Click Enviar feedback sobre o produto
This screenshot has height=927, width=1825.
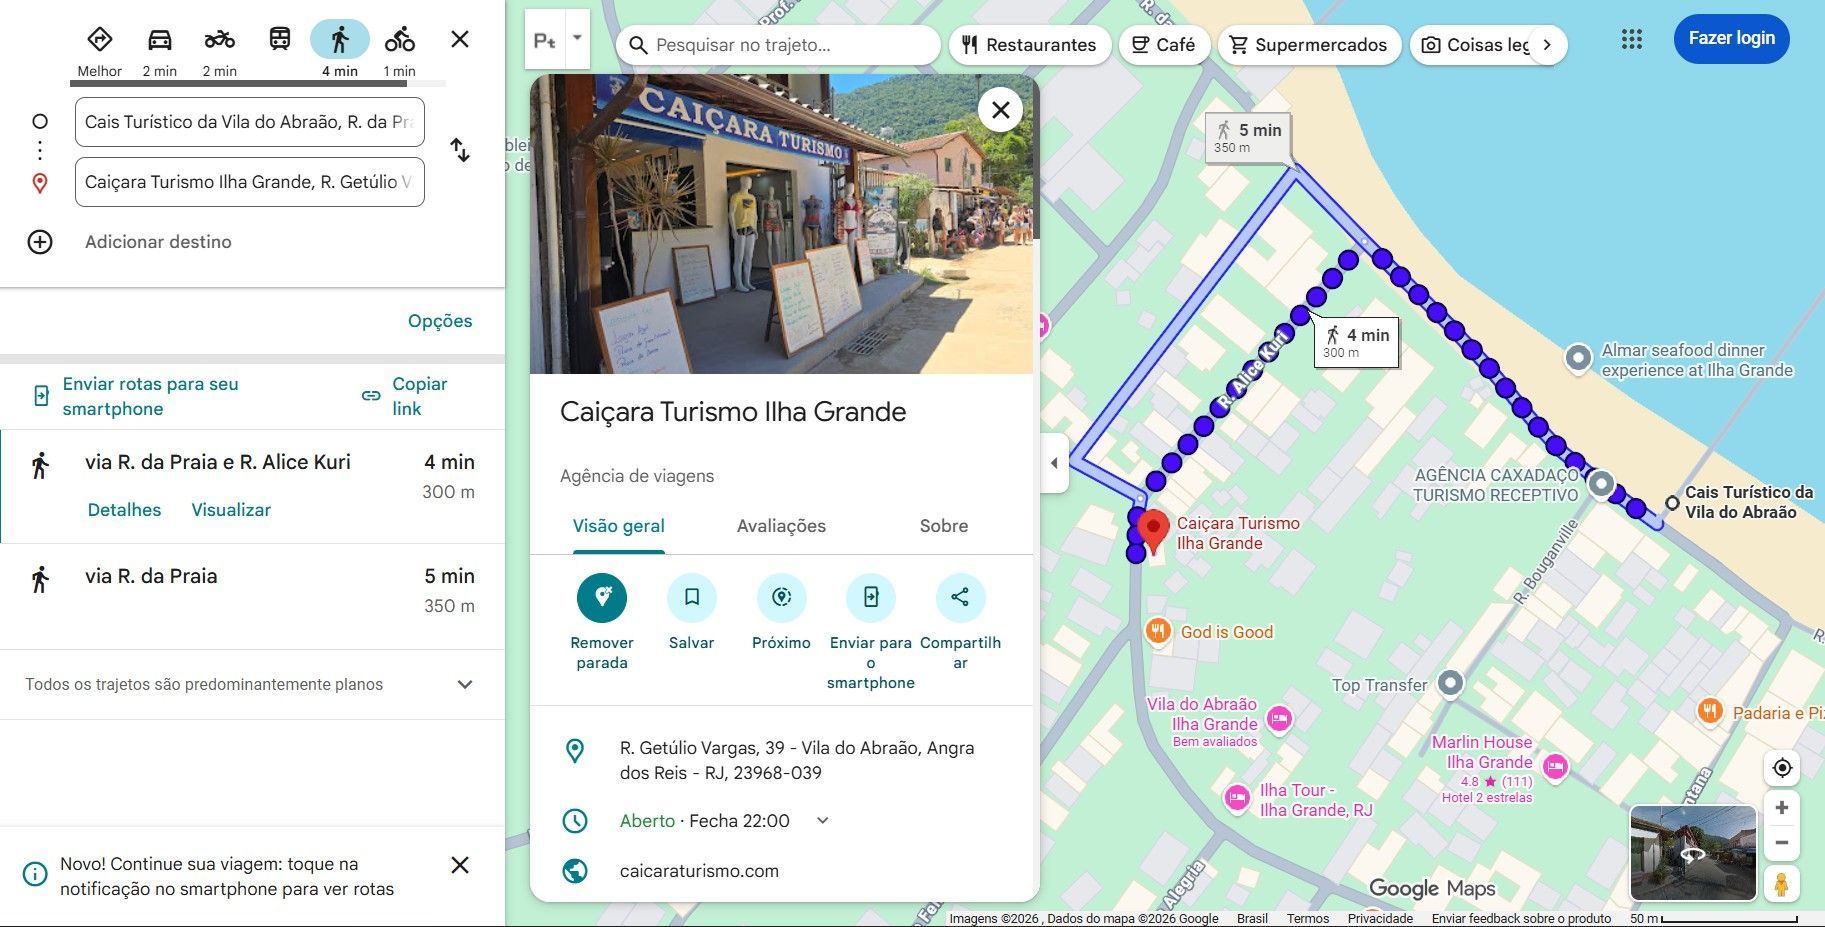(1521, 918)
